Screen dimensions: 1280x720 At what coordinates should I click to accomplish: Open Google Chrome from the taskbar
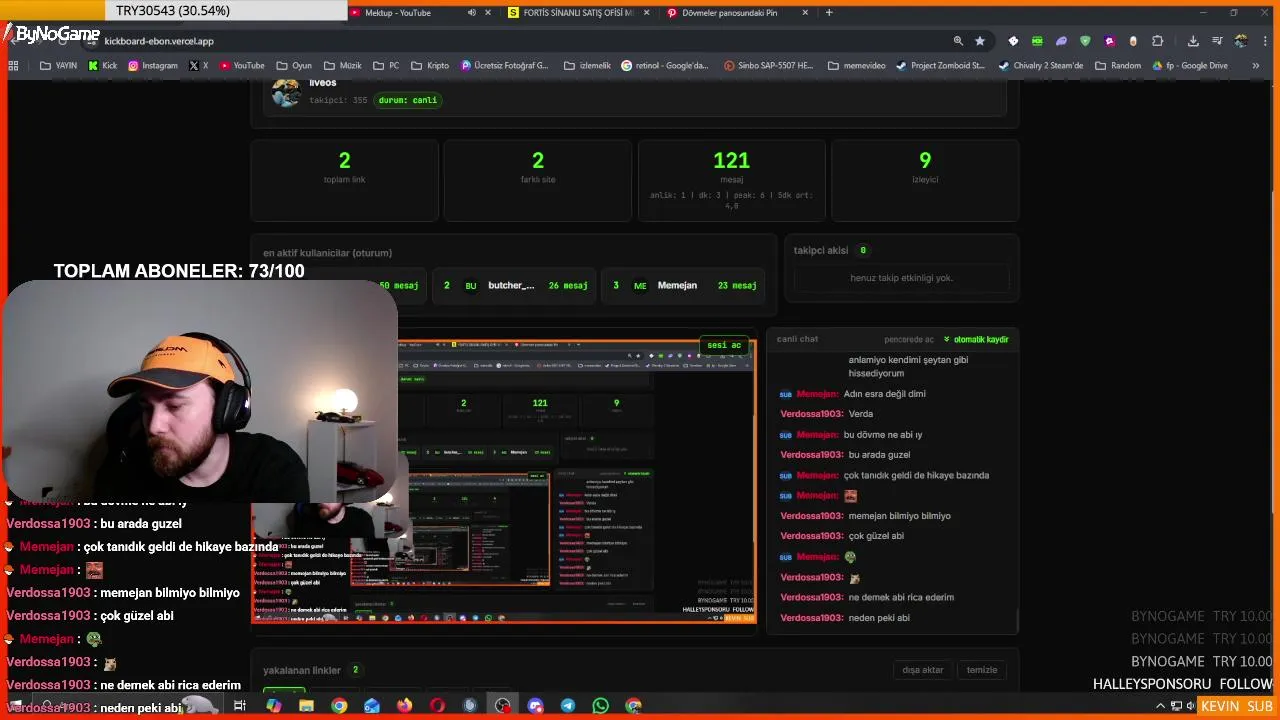[x=339, y=705]
